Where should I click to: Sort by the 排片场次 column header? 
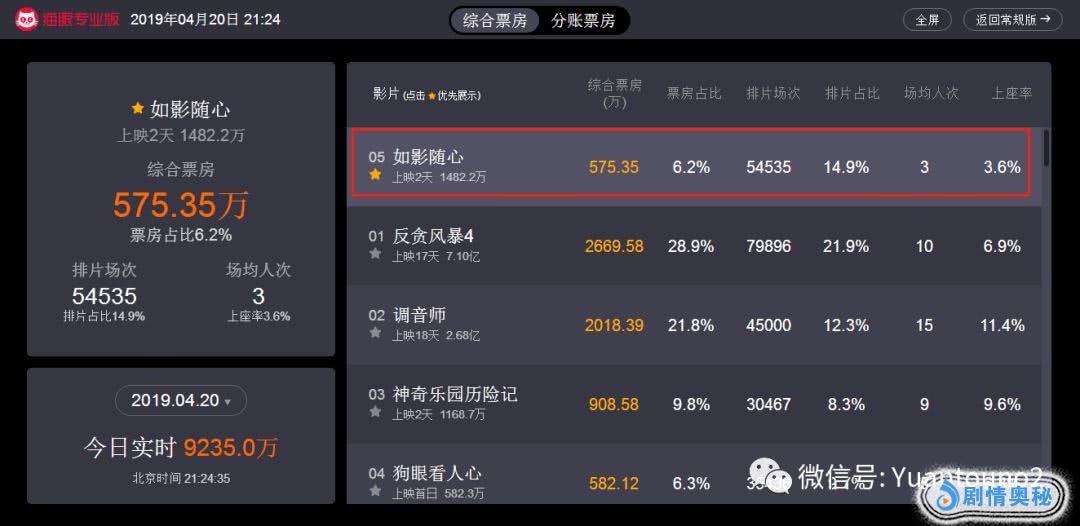[x=773, y=93]
